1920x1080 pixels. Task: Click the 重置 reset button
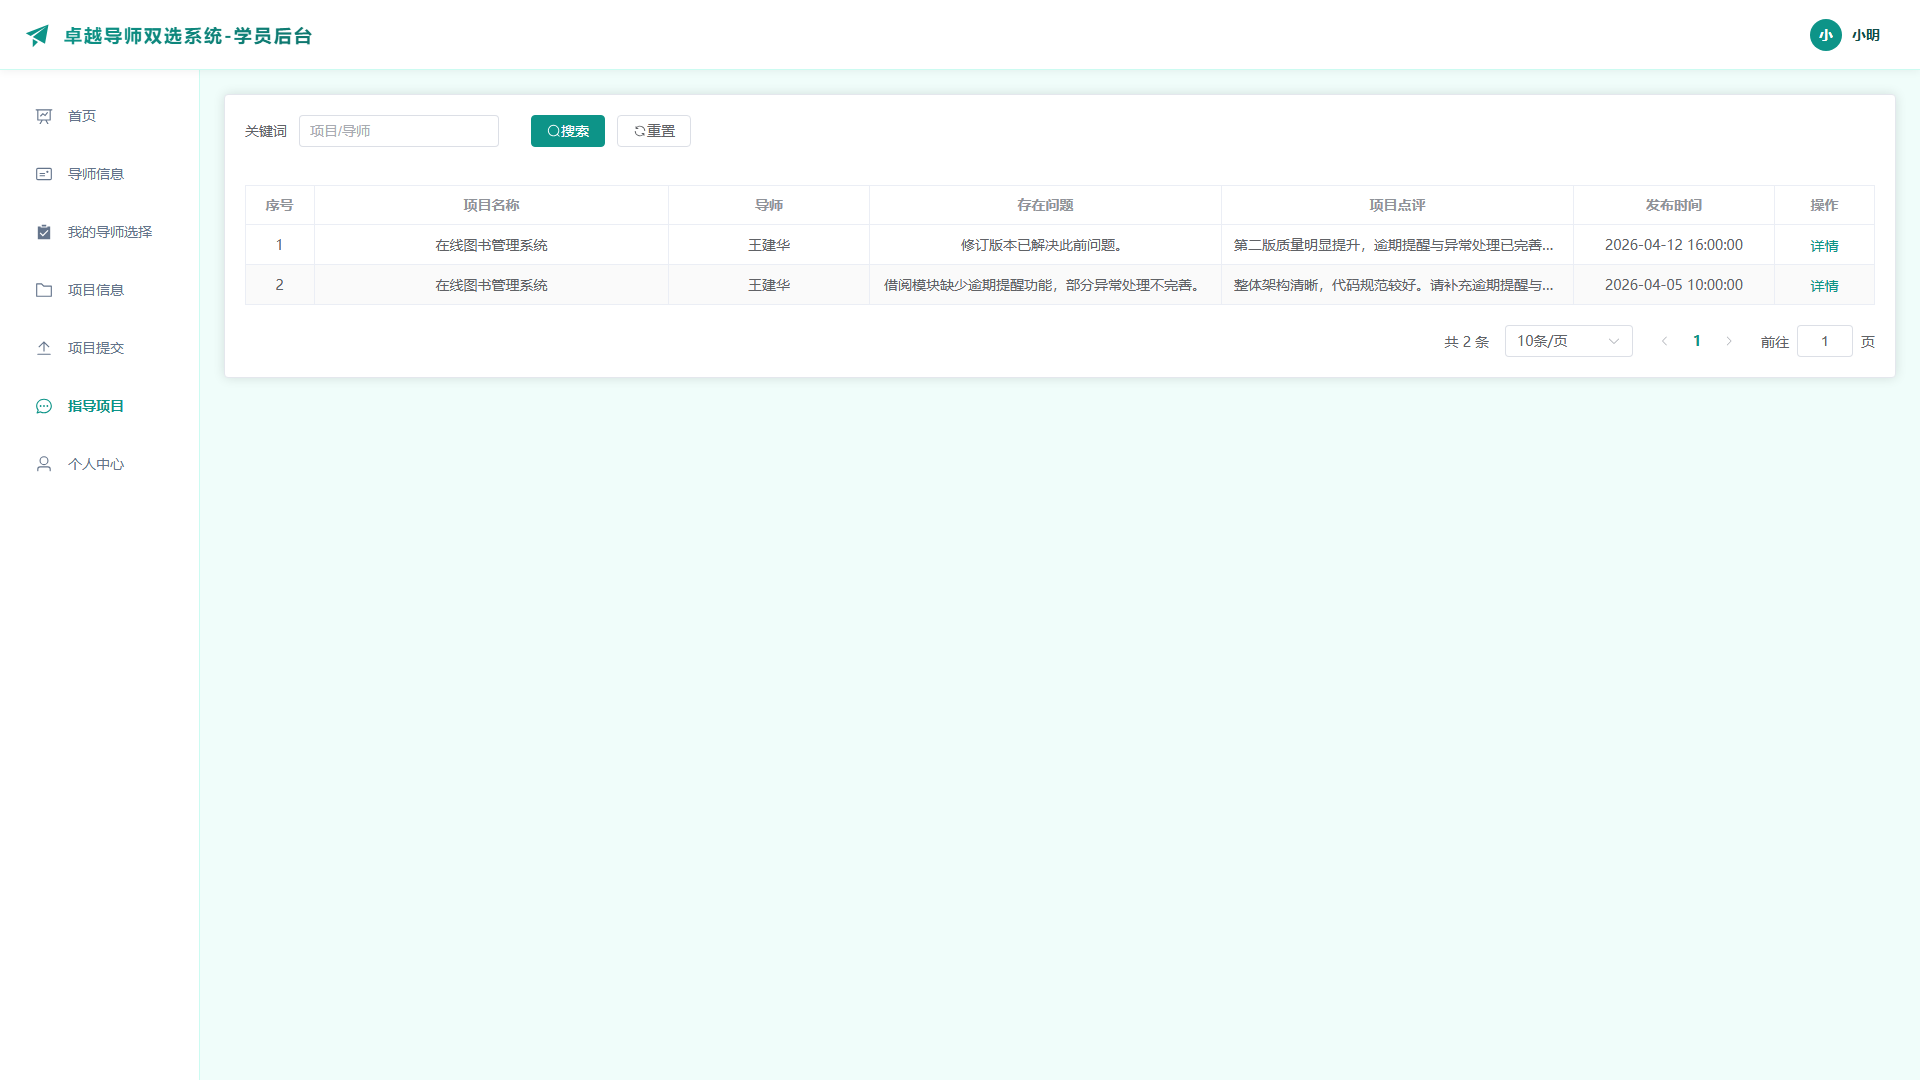tap(654, 131)
